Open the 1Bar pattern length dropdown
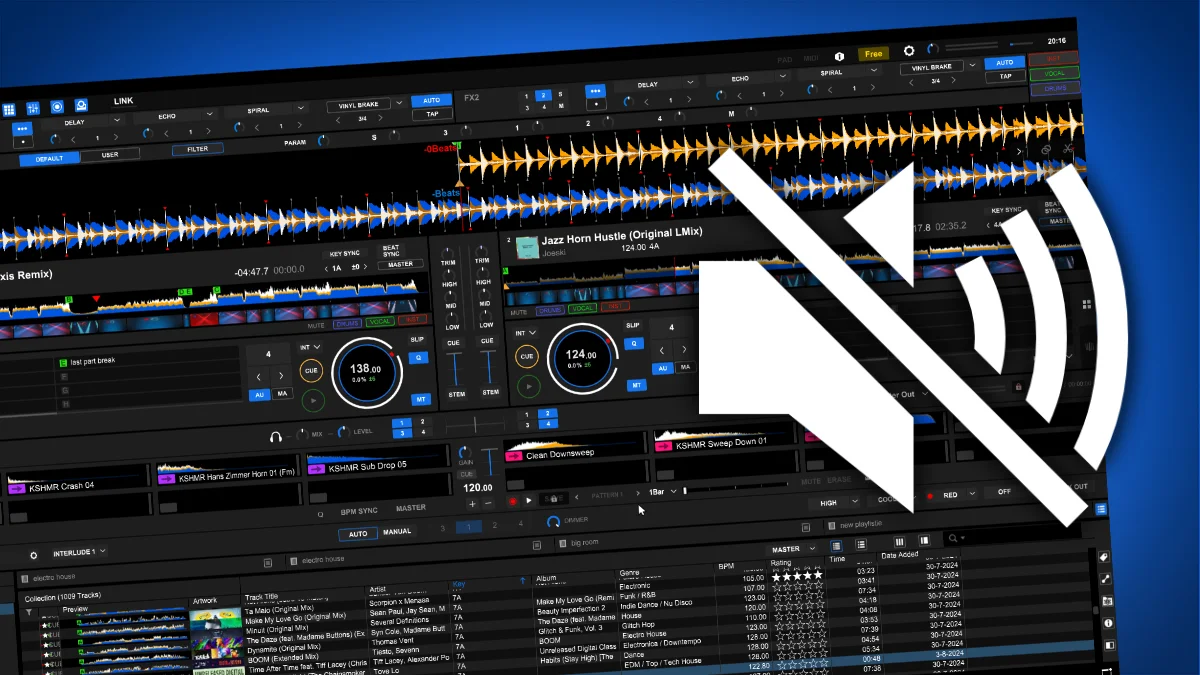This screenshot has height=675, width=1200. point(663,491)
